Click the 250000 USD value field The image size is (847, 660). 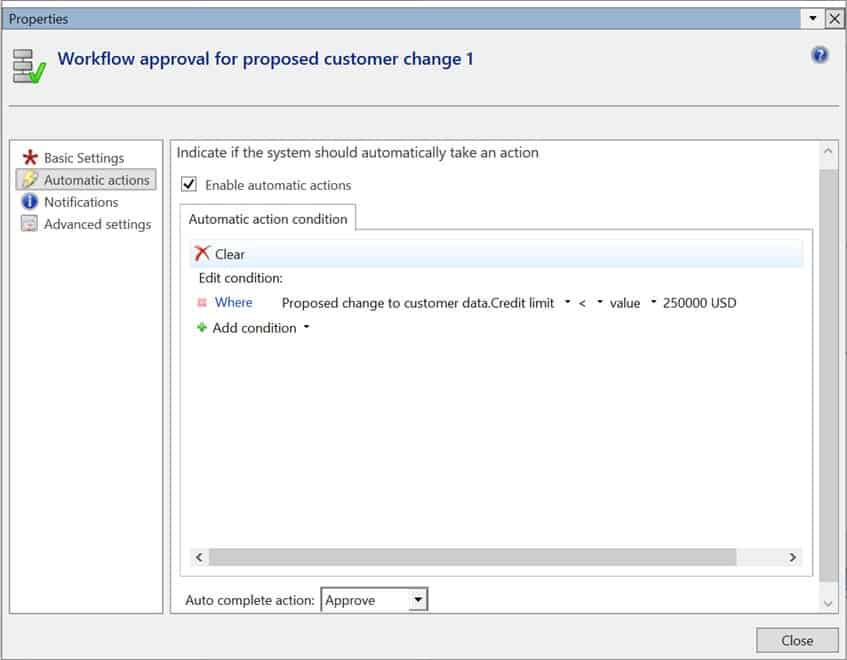699,303
